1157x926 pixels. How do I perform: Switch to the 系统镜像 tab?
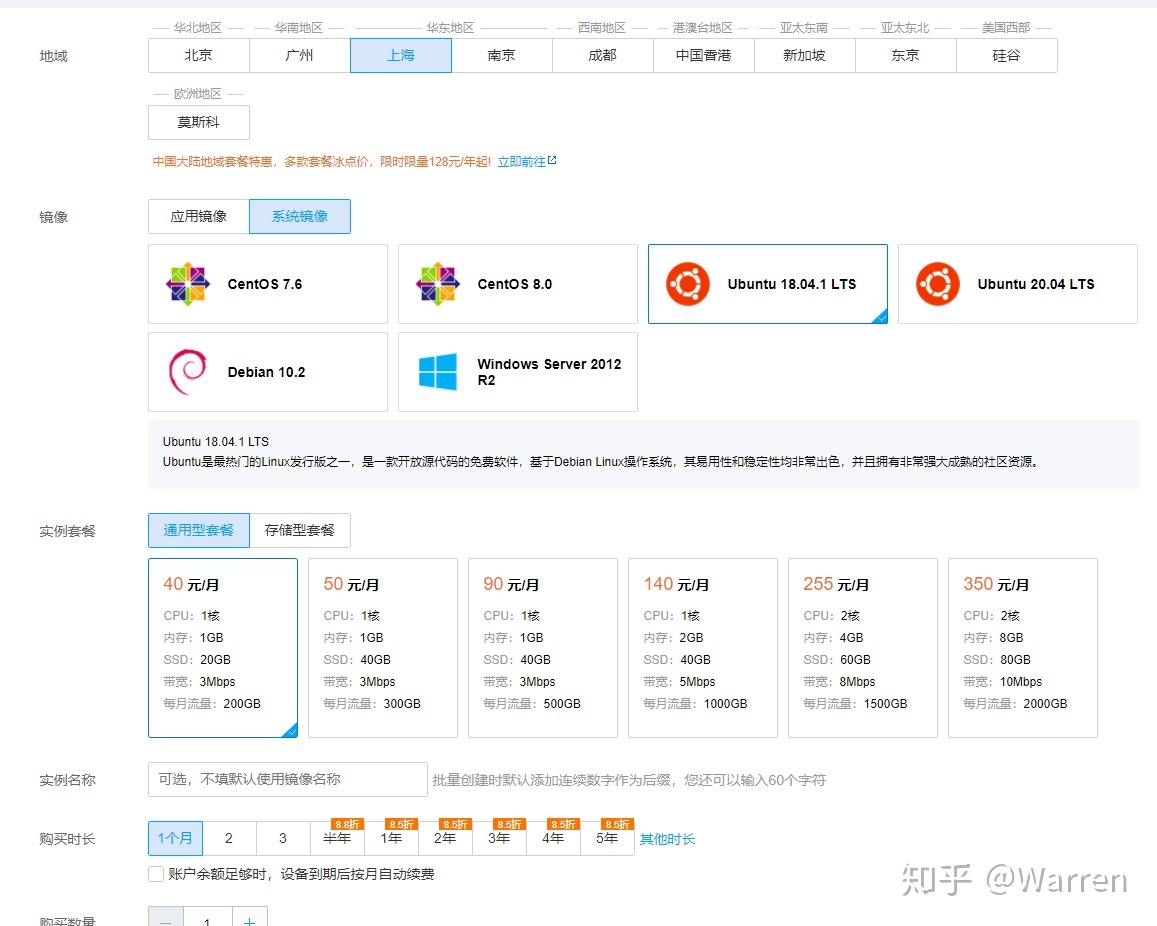click(300, 216)
